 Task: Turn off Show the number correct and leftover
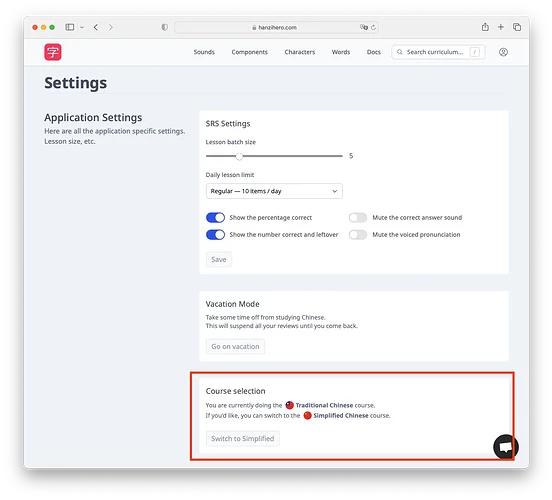pyautogui.click(x=215, y=235)
